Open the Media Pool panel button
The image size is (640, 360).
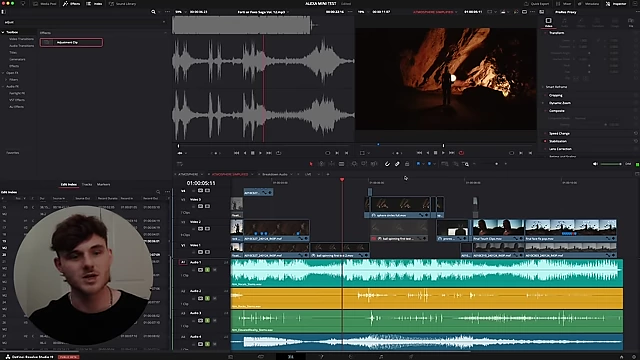45,4
